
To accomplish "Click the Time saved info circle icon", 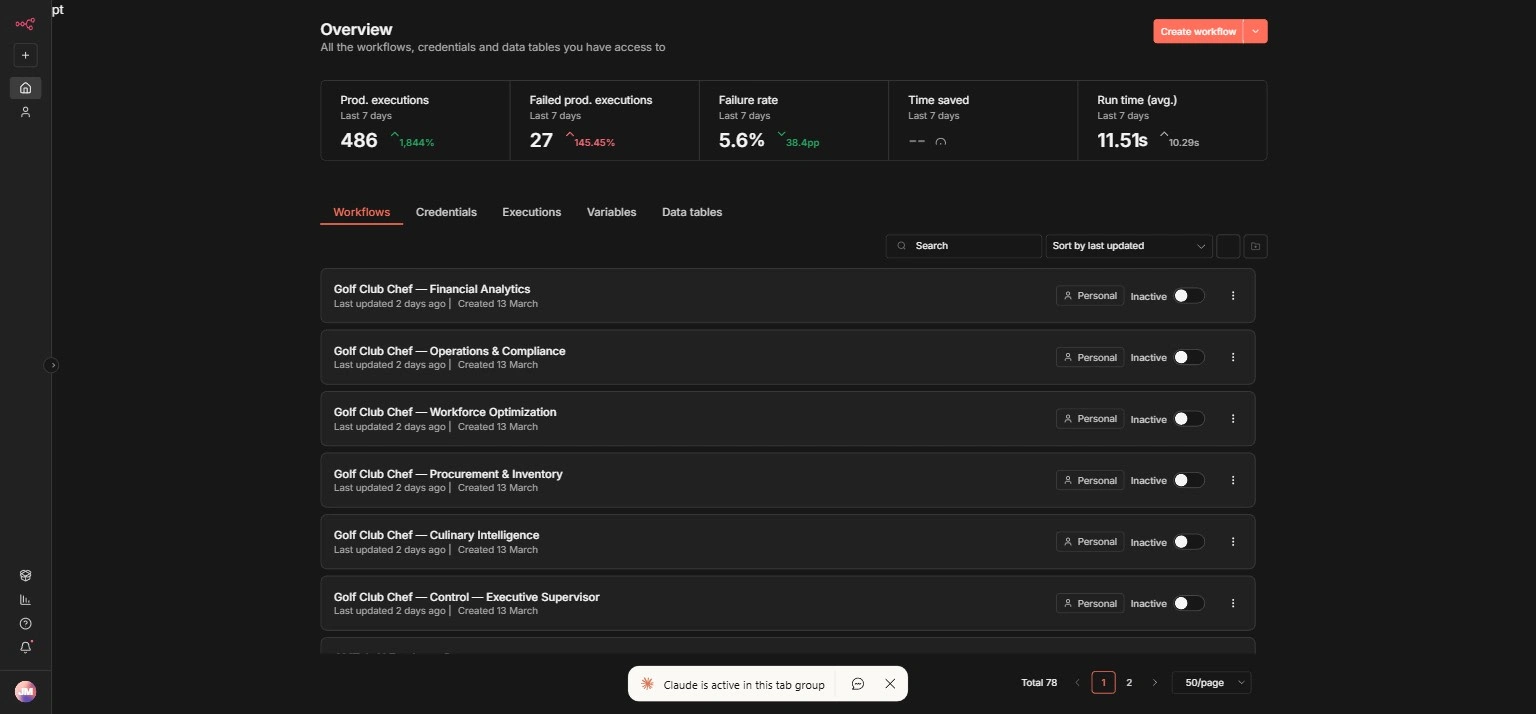I will point(940,142).
